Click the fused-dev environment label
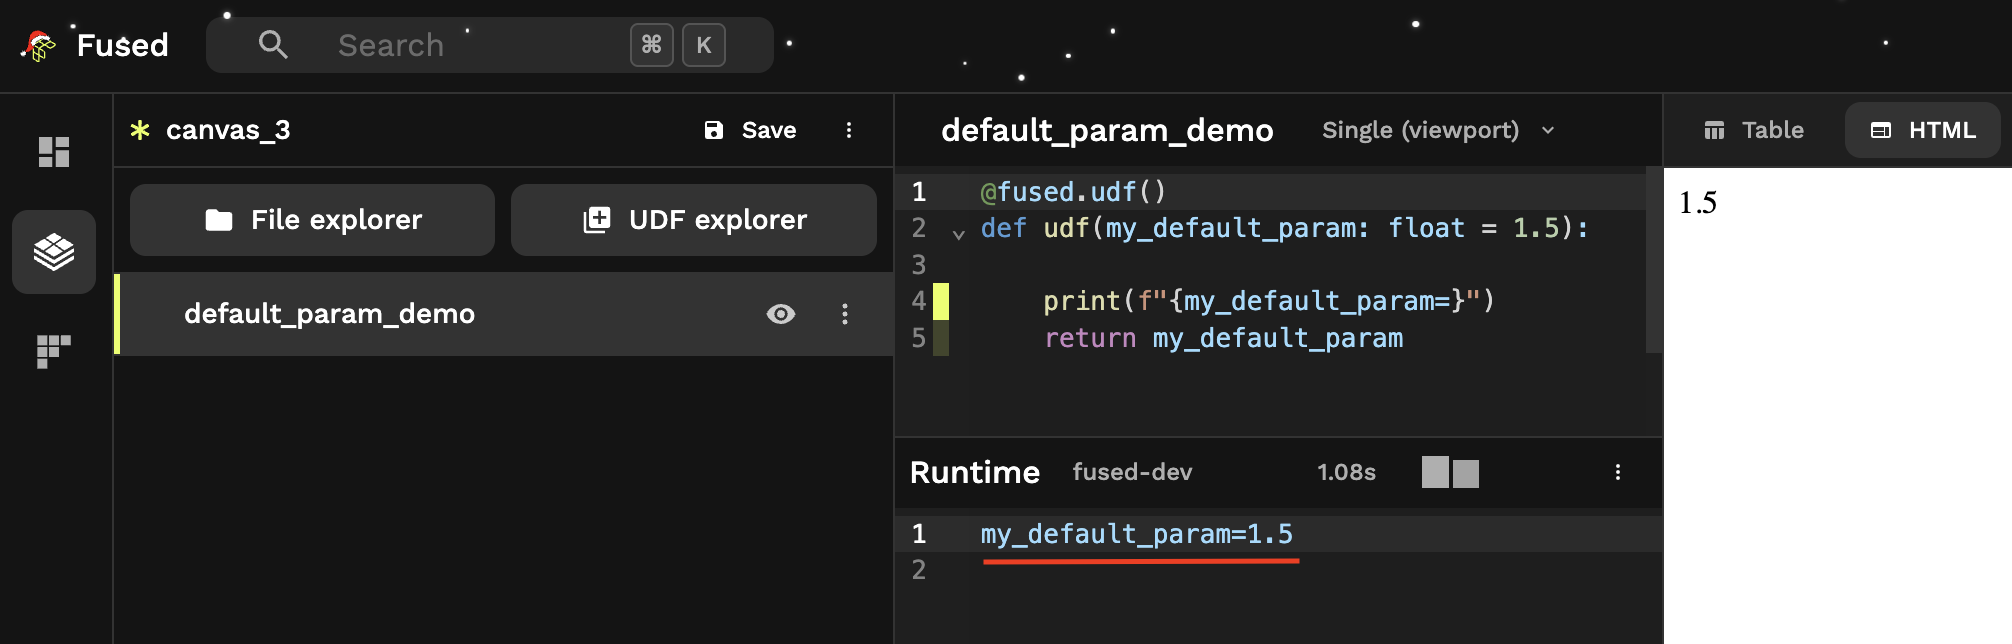2012x644 pixels. pyautogui.click(x=1132, y=472)
